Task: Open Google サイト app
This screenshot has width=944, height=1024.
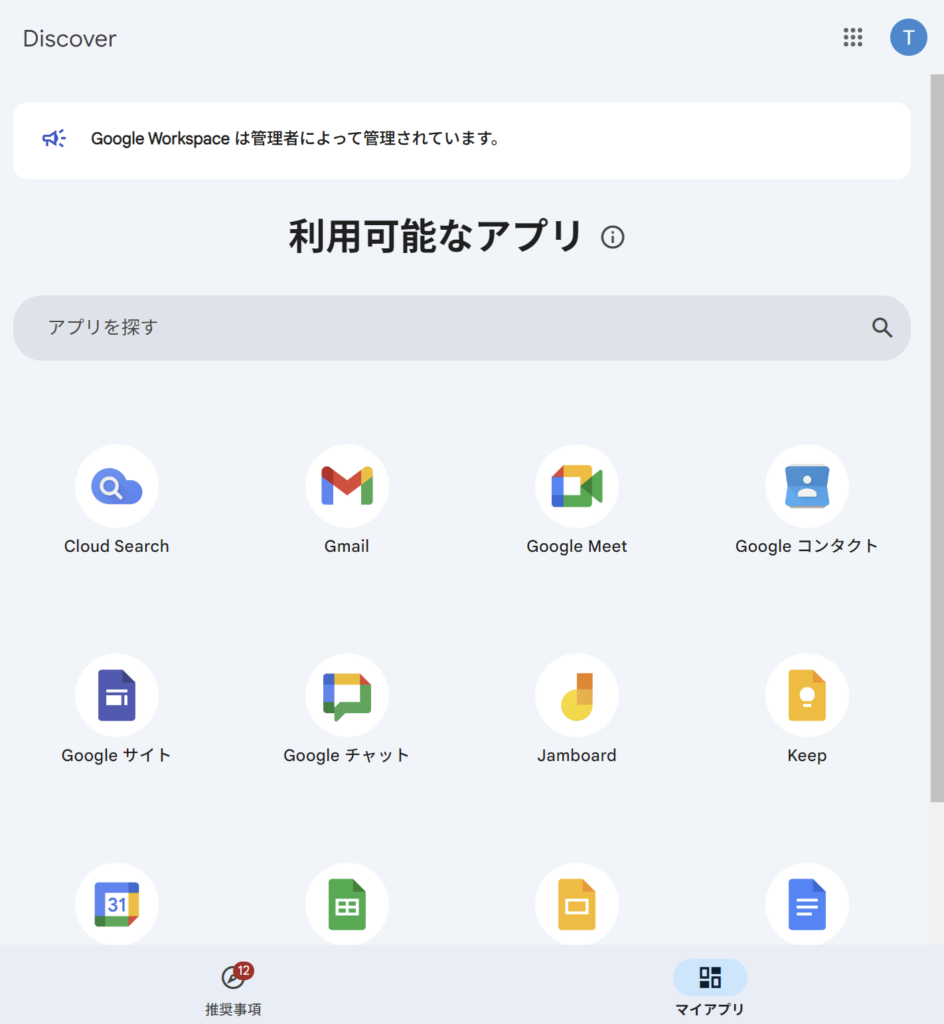Action: [117, 696]
